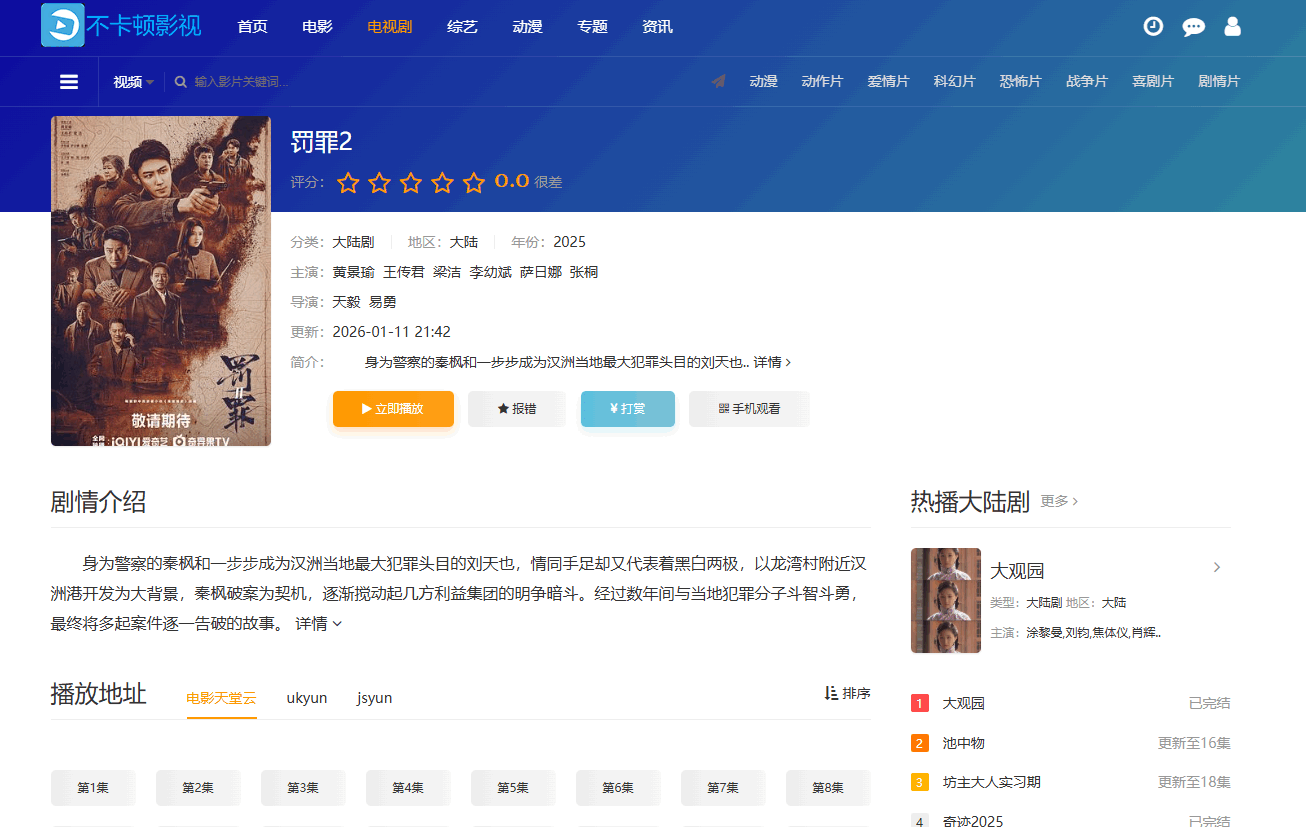Open account via the user profile icon

[x=1232, y=27]
